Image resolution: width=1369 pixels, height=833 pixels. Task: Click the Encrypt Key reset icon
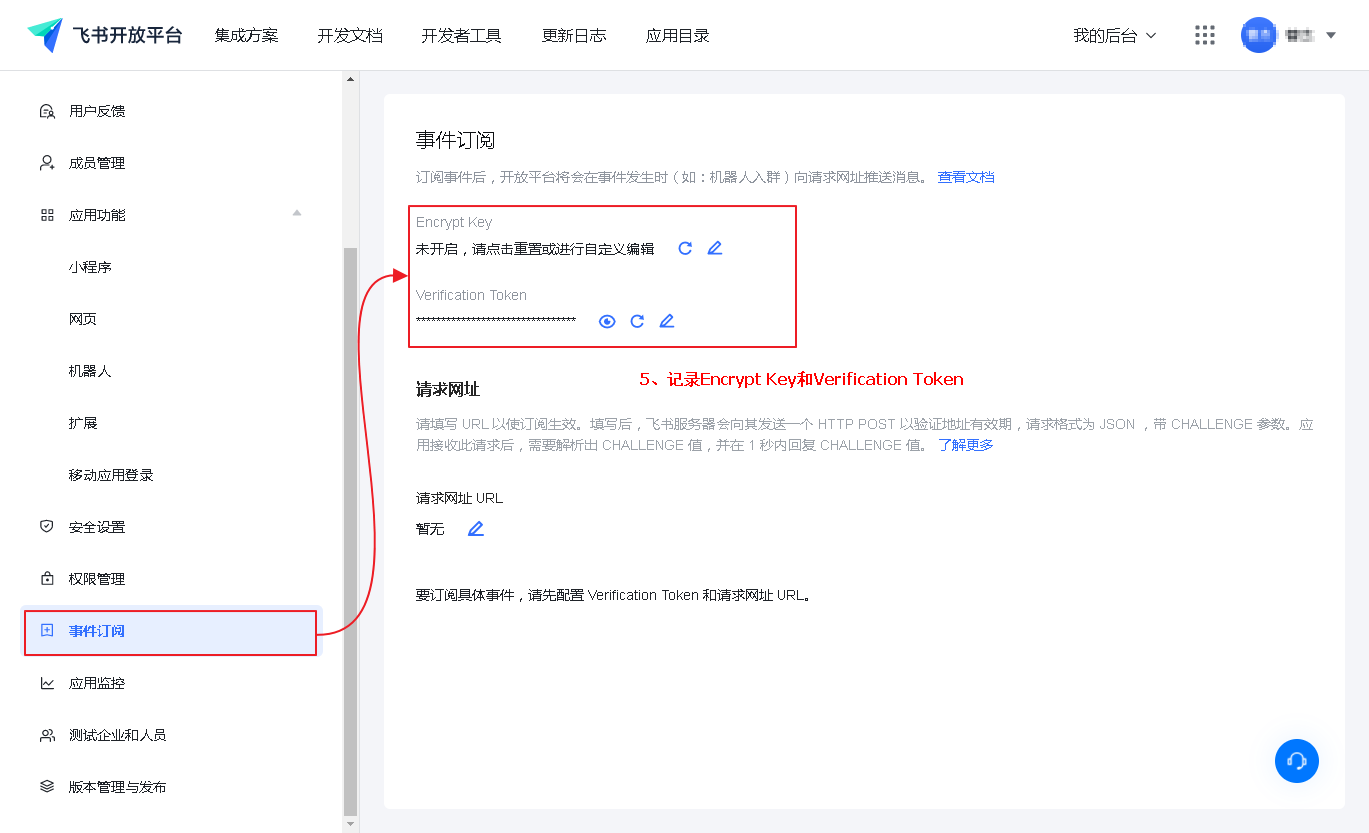click(x=685, y=248)
